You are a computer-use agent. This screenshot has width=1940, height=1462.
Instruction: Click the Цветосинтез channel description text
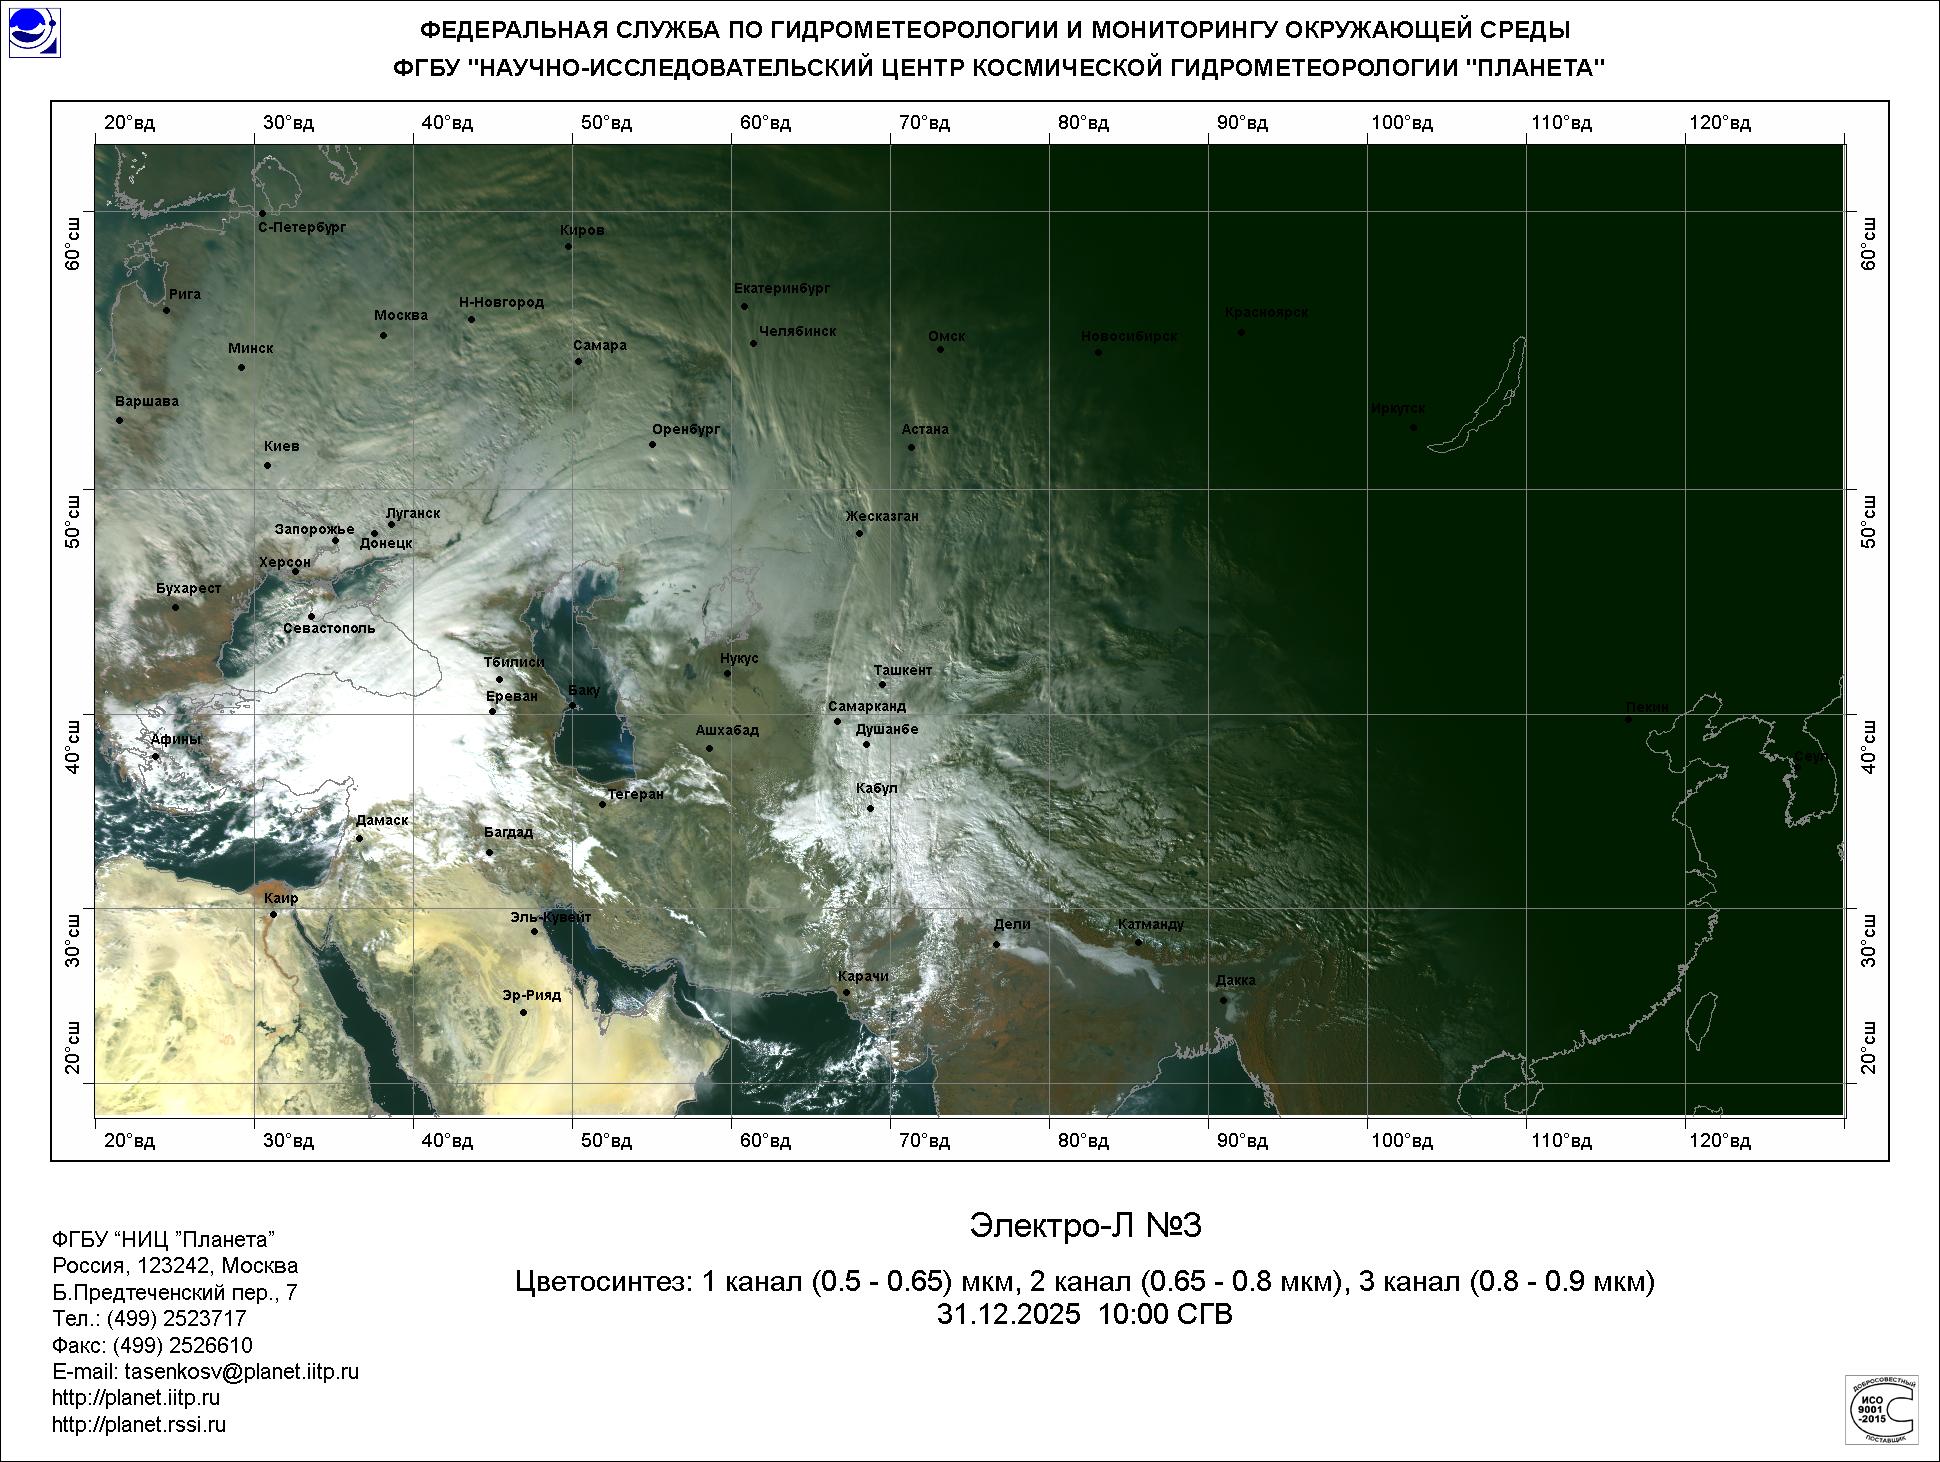[x=1084, y=1281]
